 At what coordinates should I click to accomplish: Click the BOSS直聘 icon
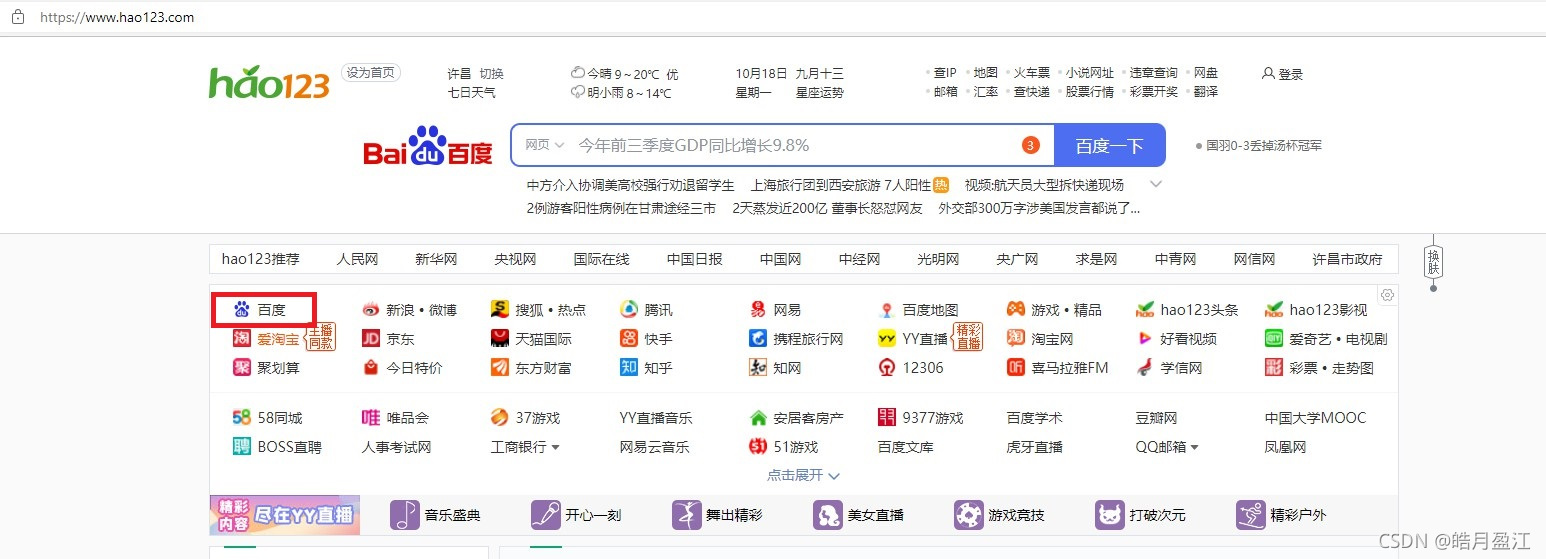[x=241, y=447]
